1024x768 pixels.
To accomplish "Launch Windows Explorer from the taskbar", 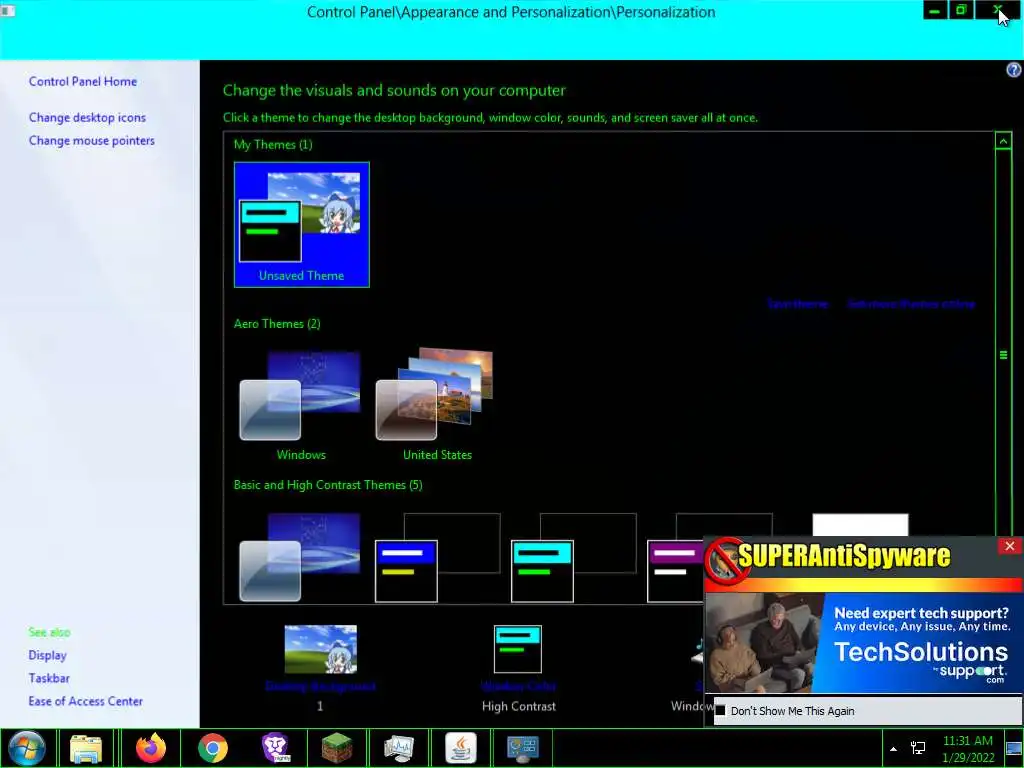I will tap(86, 748).
